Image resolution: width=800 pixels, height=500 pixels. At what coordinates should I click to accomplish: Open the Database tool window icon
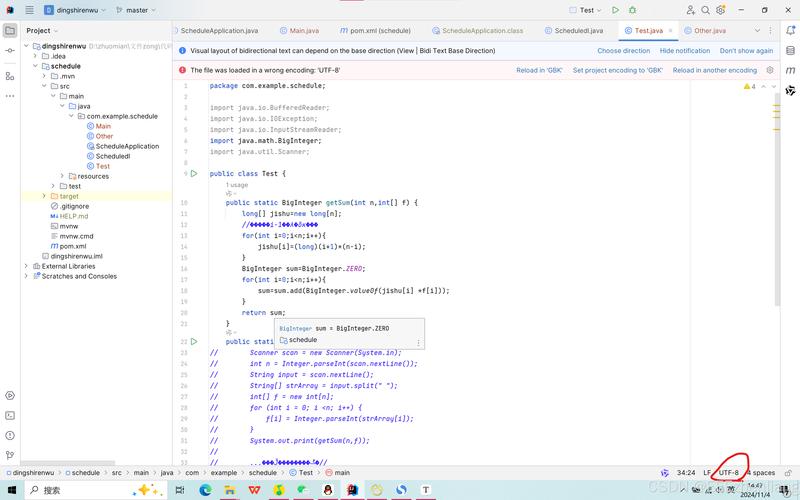point(790,51)
